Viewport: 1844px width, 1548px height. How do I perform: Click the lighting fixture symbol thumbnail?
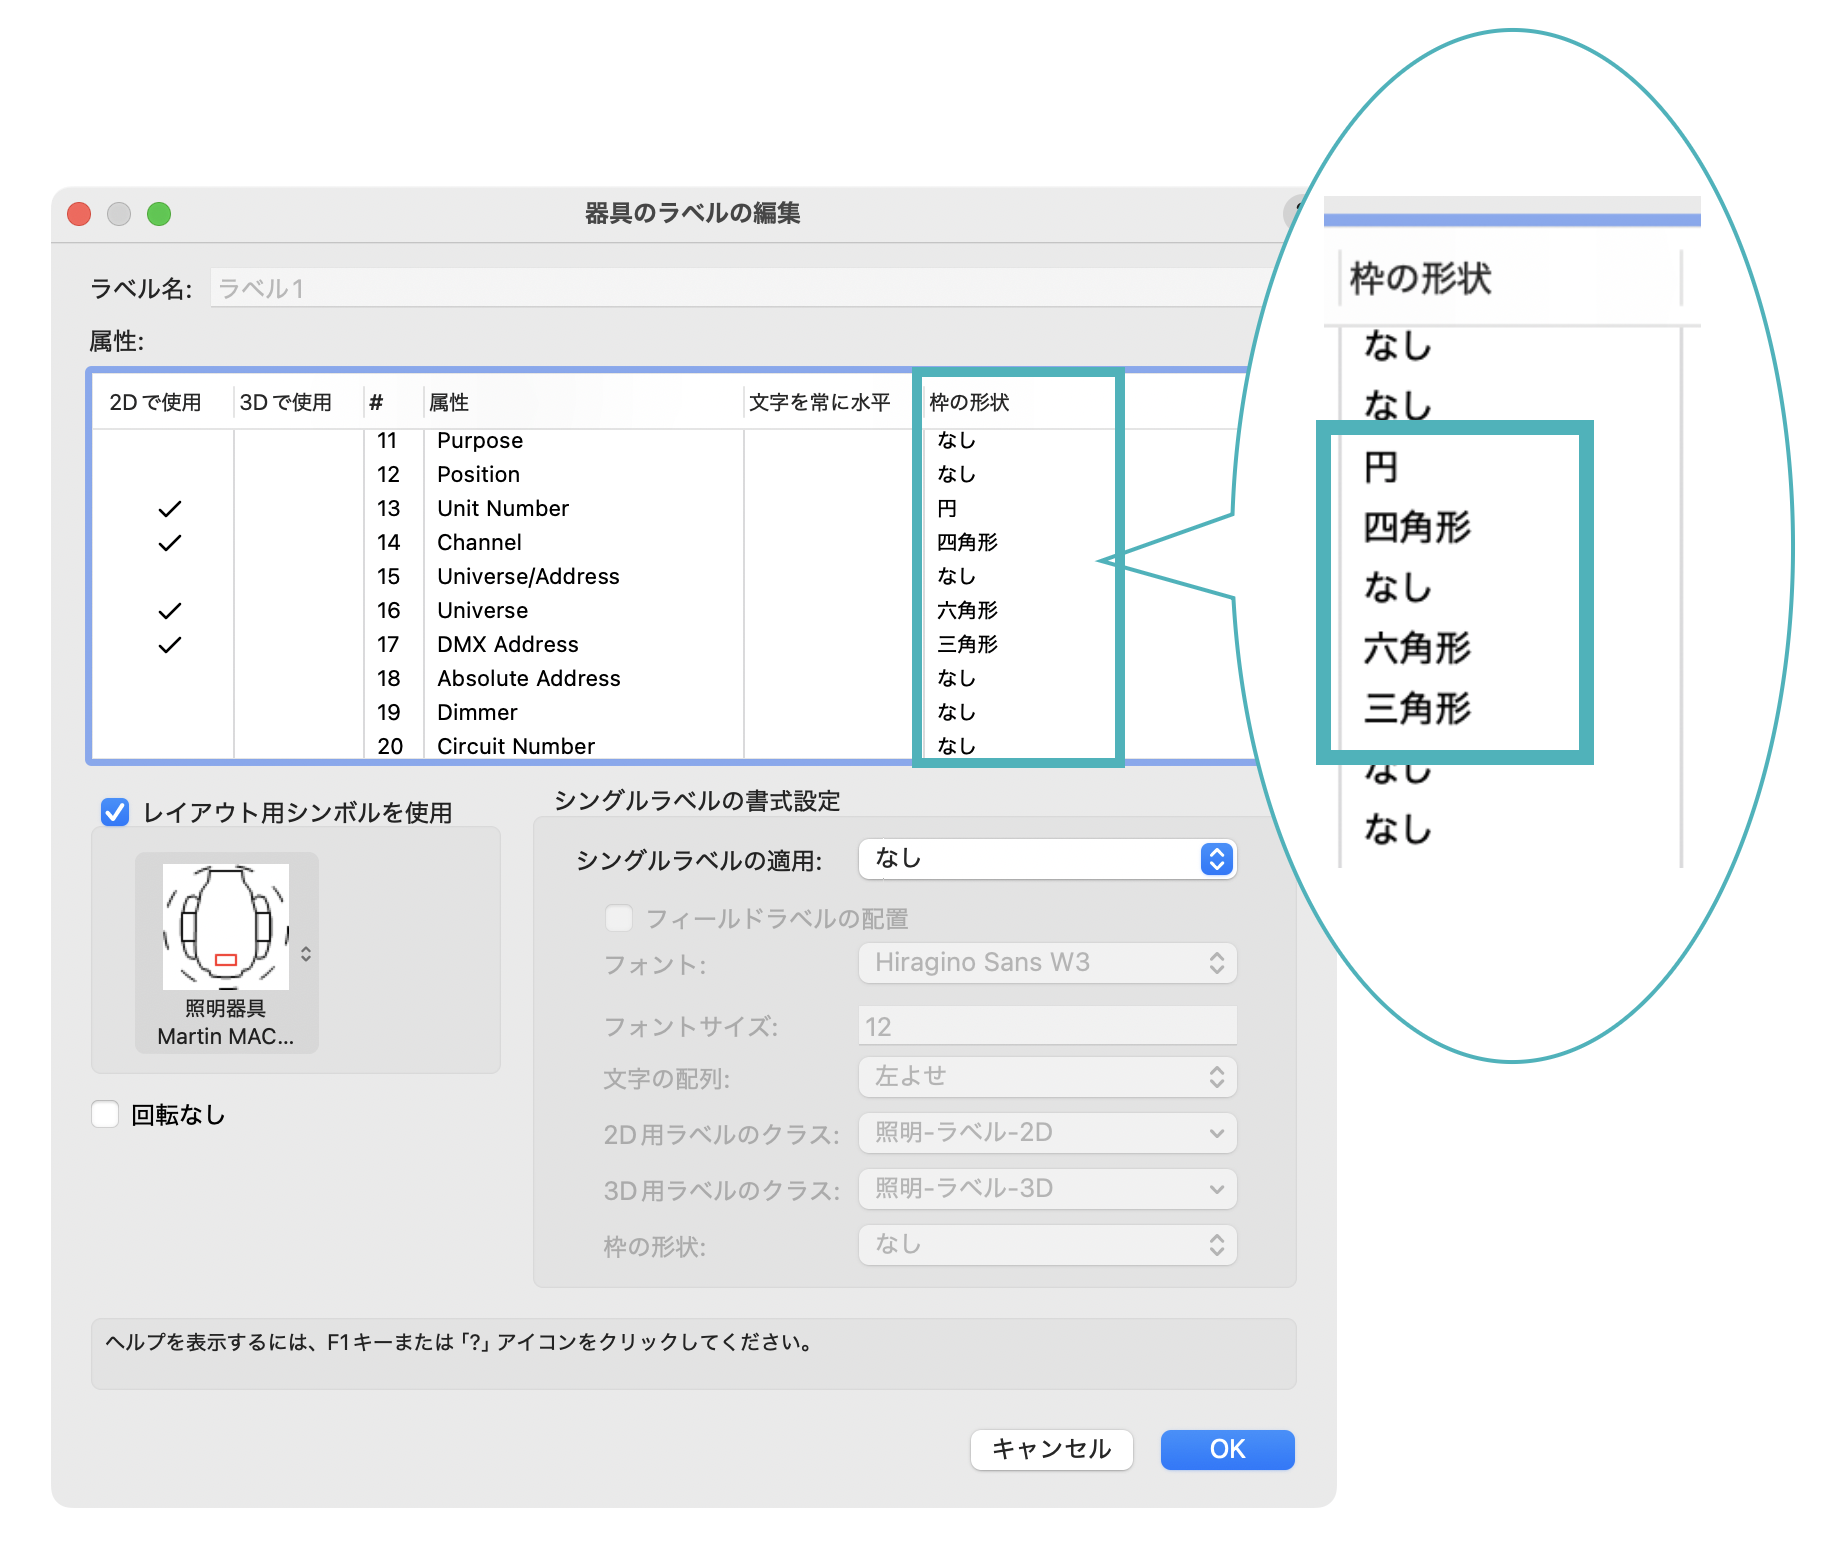[x=226, y=927]
